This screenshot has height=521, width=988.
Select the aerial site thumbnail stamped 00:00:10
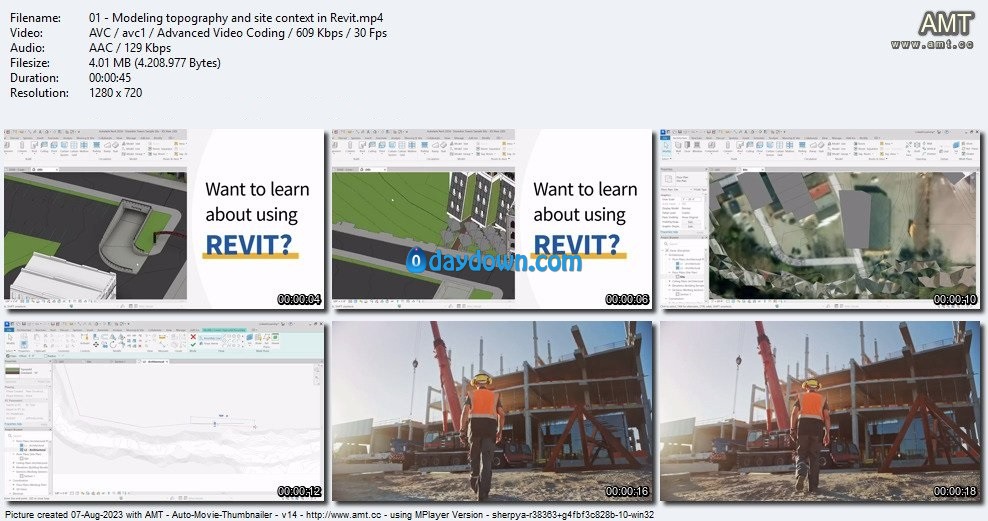coord(820,219)
